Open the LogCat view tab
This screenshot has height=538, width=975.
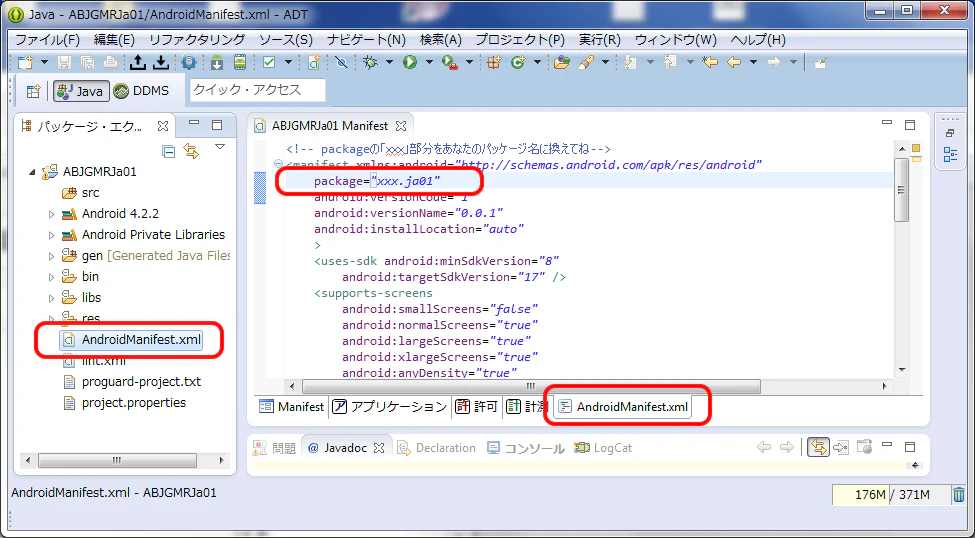603,448
